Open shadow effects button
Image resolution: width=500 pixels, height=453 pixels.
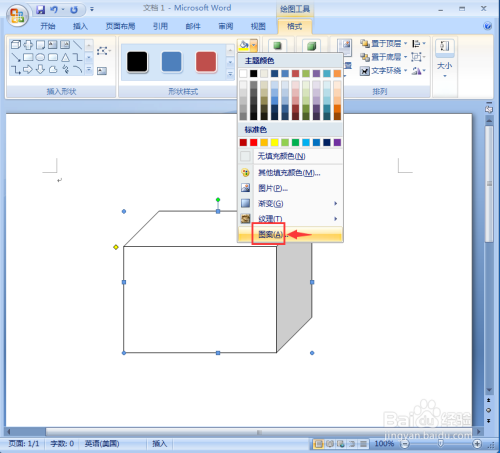coord(277,46)
